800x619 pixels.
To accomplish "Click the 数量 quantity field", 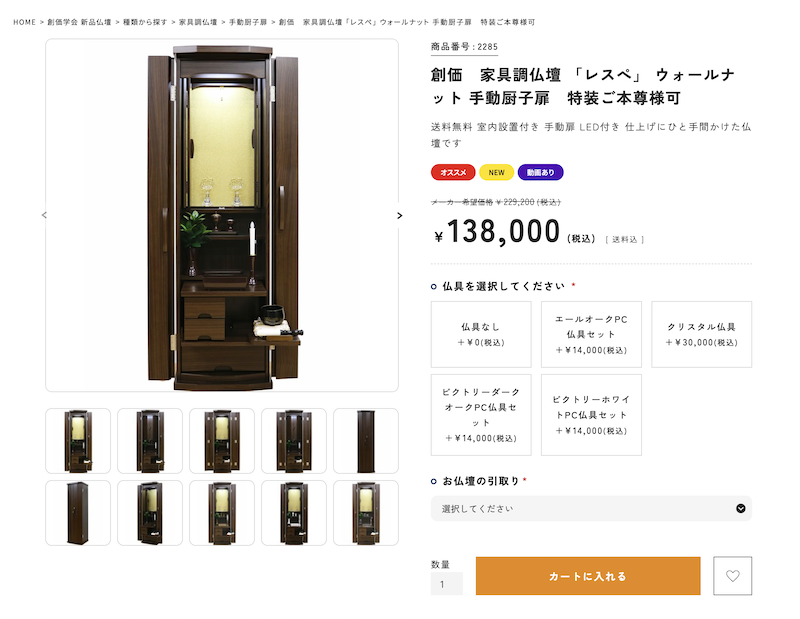I will click(447, 584).
